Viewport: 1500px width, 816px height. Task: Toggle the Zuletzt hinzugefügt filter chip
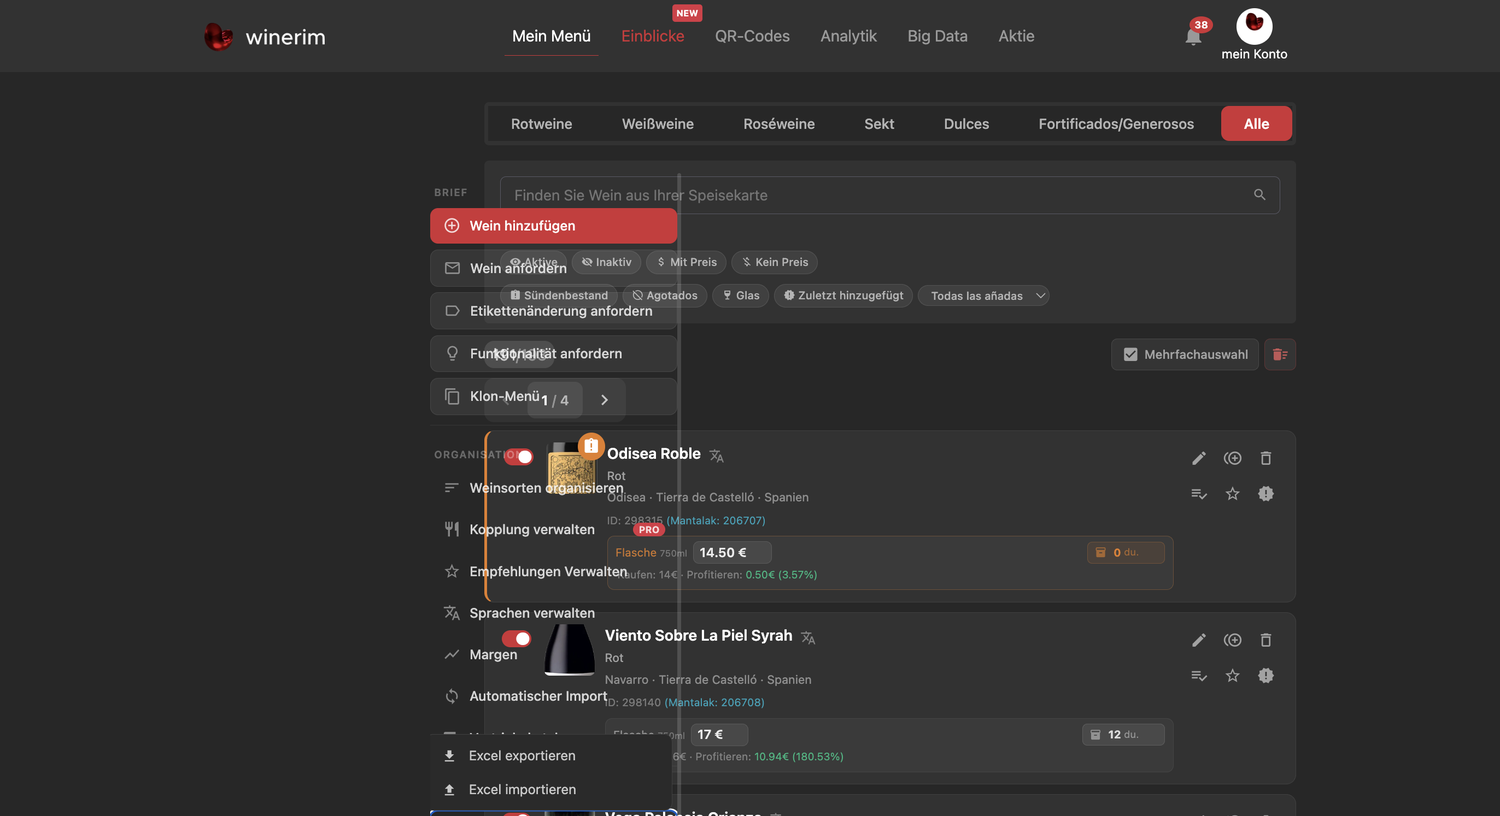click(843, 295)
